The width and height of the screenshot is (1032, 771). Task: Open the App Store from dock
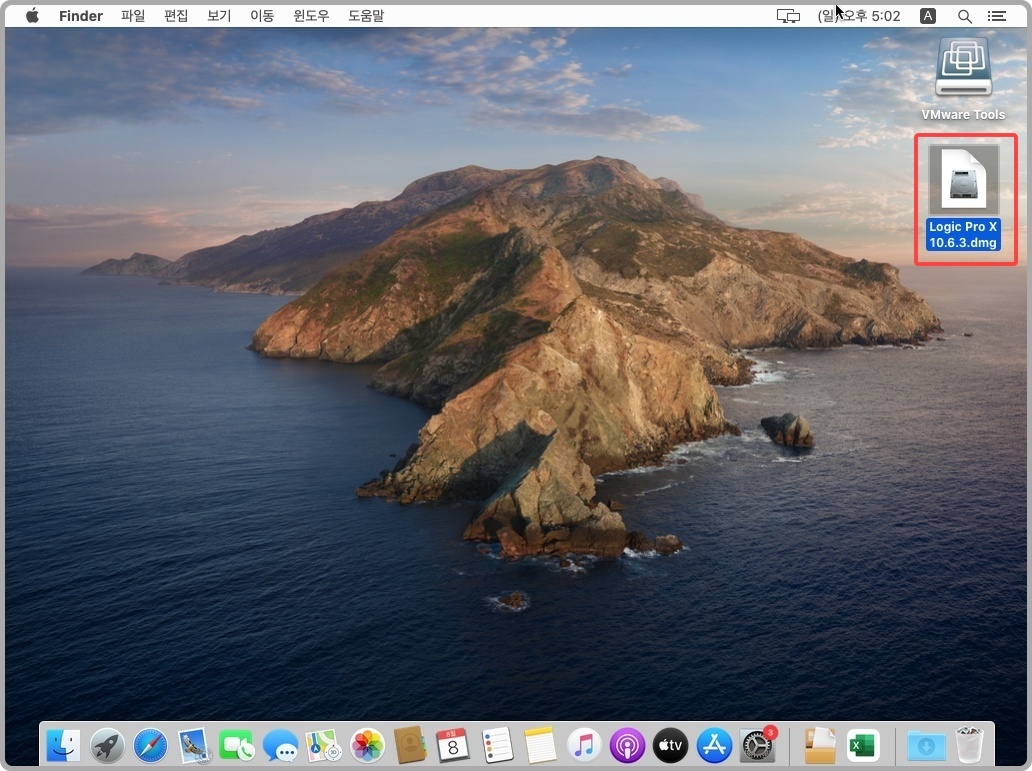pyautogui.click(x=714, y=746)
